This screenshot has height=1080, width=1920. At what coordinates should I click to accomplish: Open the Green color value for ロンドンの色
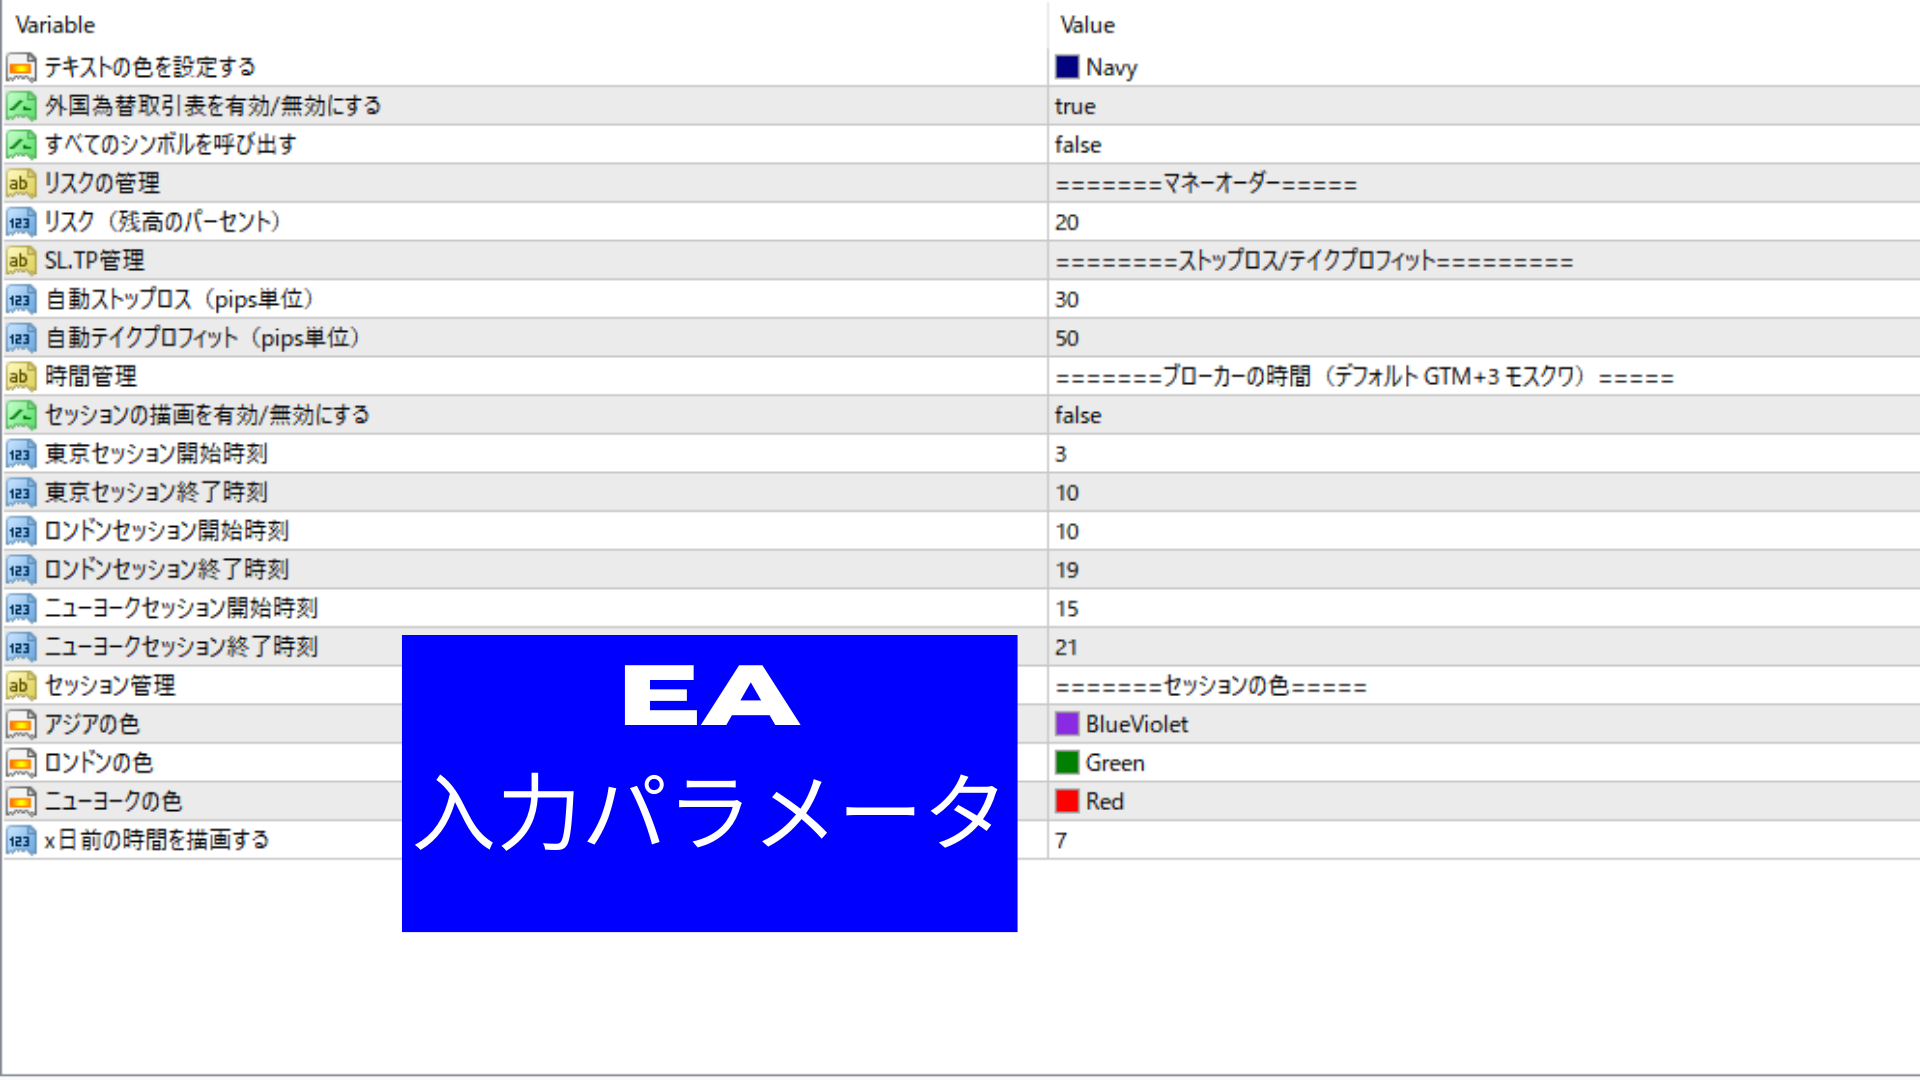coord(1114,763)
